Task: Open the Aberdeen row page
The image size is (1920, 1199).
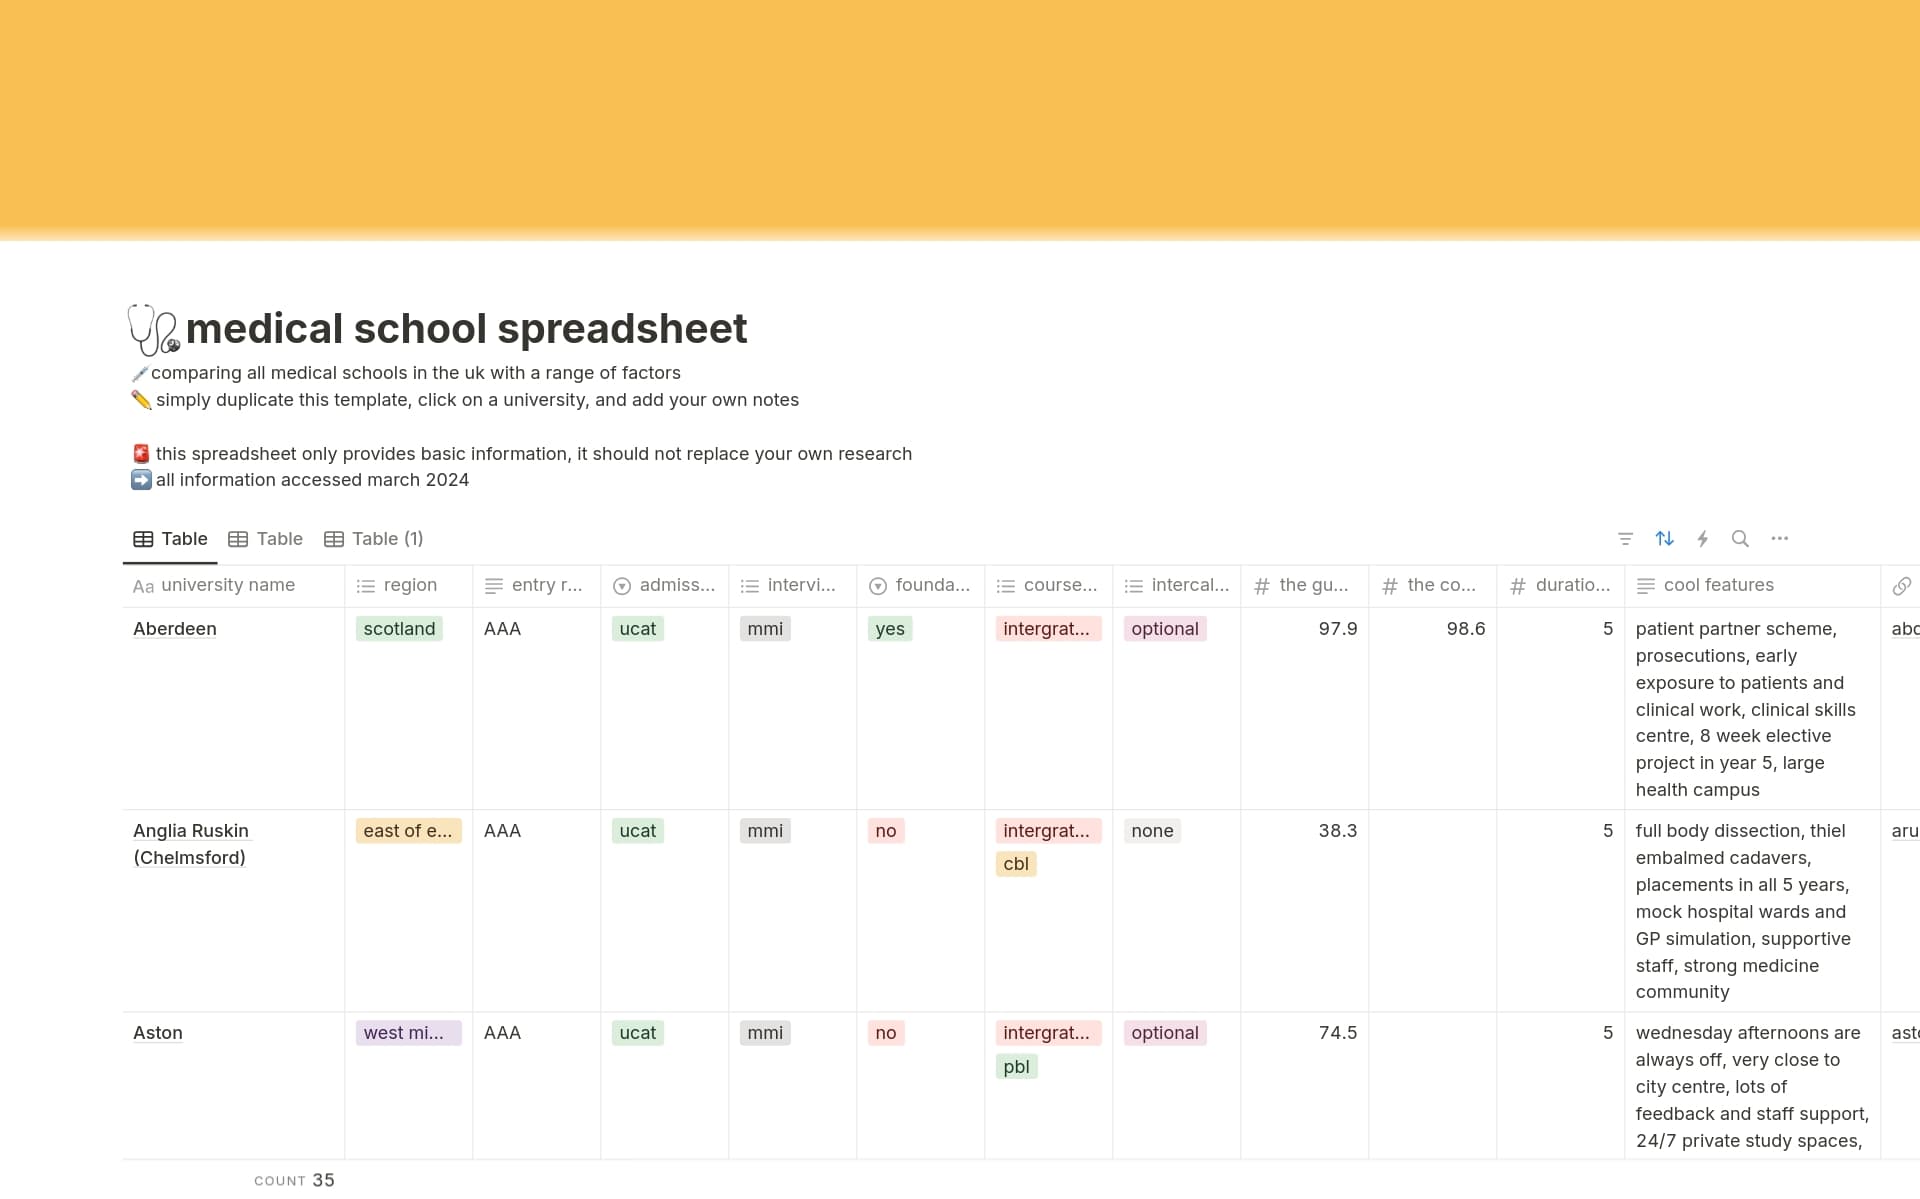Action: (175, 628)
